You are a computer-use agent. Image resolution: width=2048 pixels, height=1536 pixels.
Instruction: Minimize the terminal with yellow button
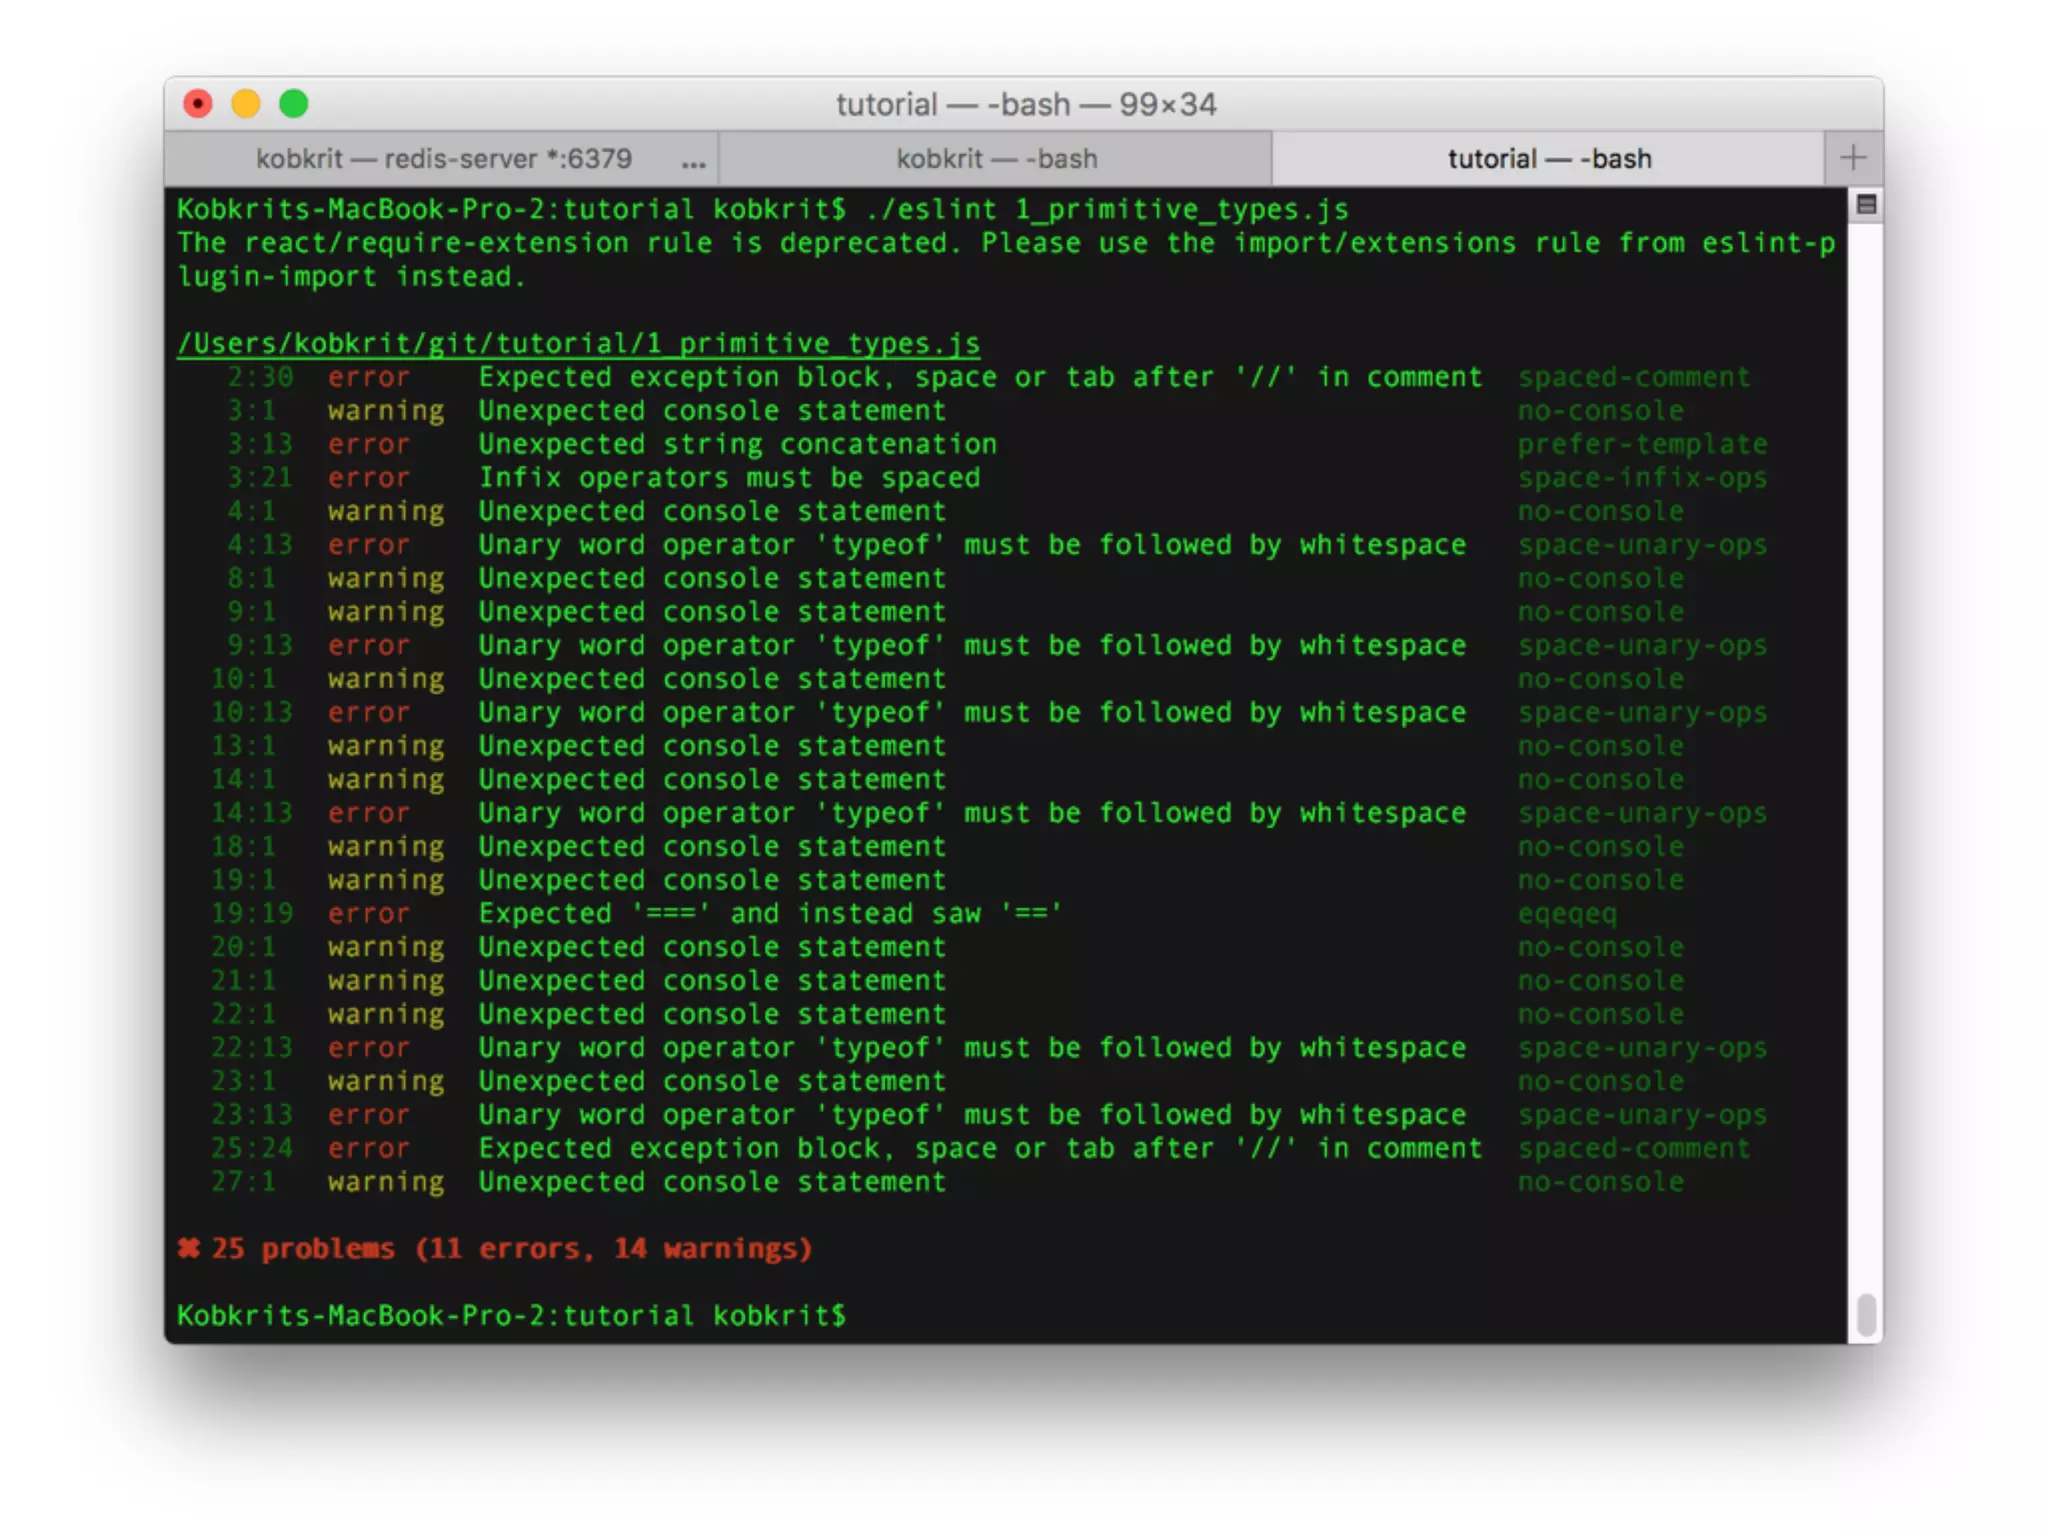pyautogui.click(x=246, y=104)
